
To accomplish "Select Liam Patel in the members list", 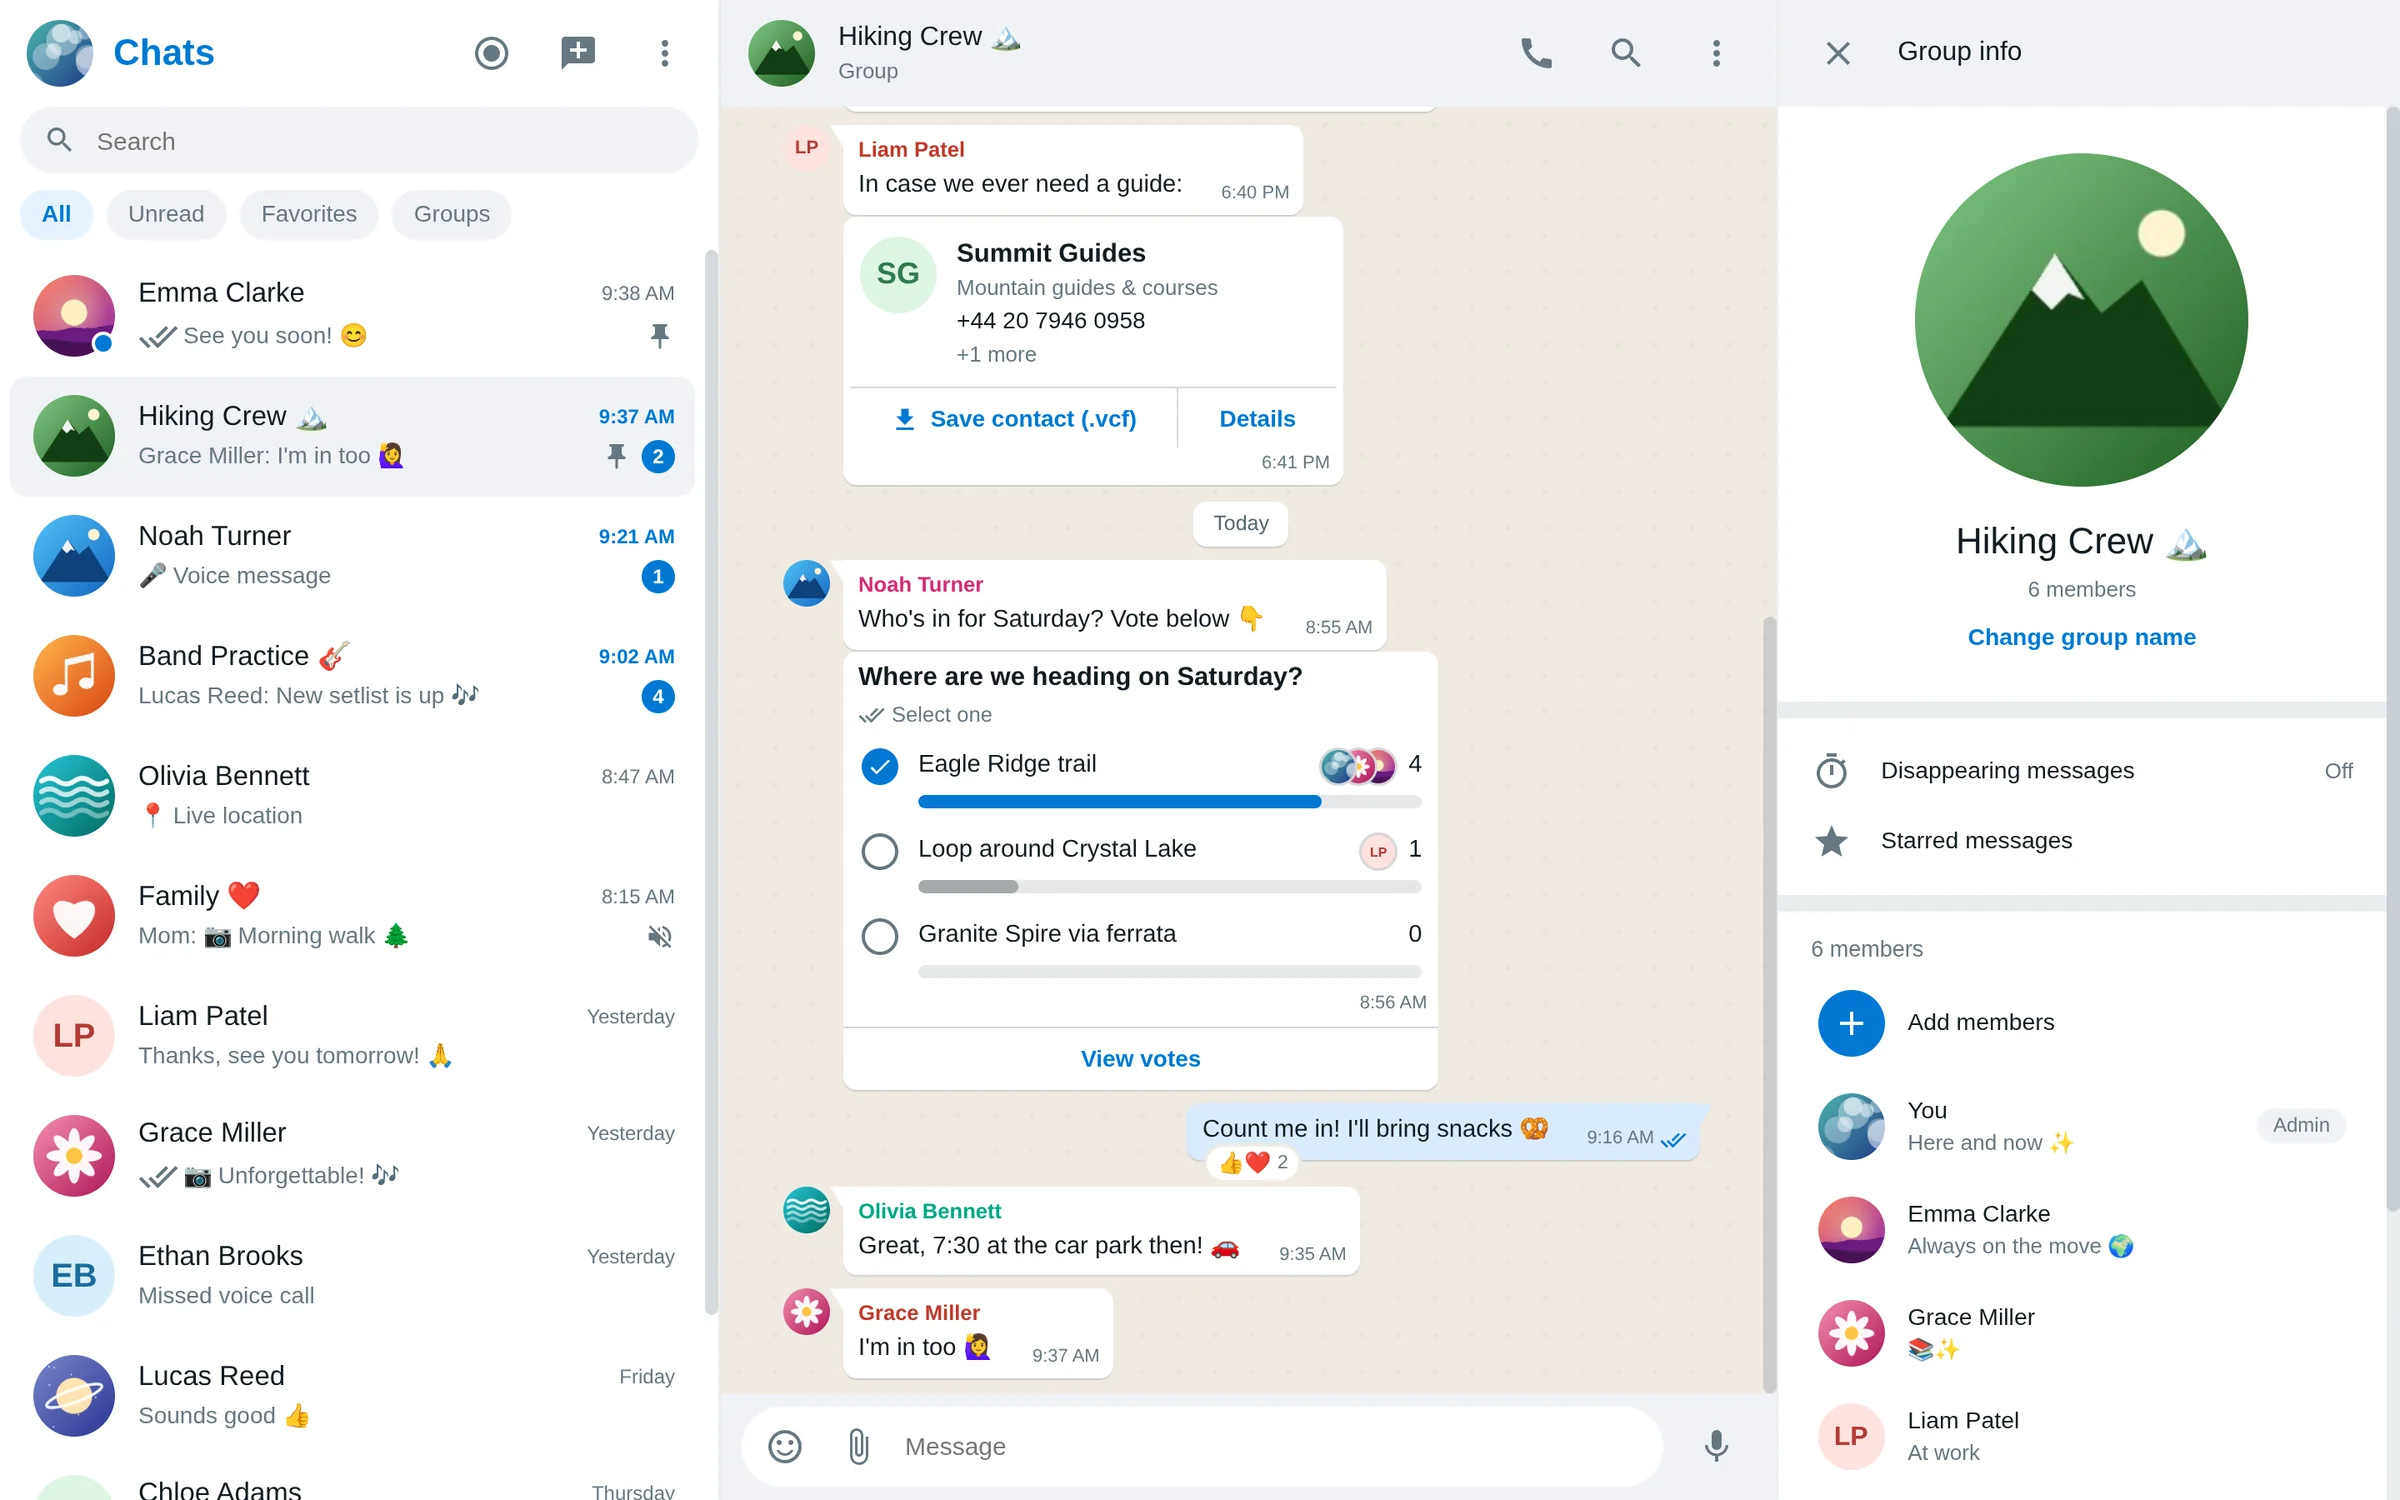I will click(x=2082, y=1436).
